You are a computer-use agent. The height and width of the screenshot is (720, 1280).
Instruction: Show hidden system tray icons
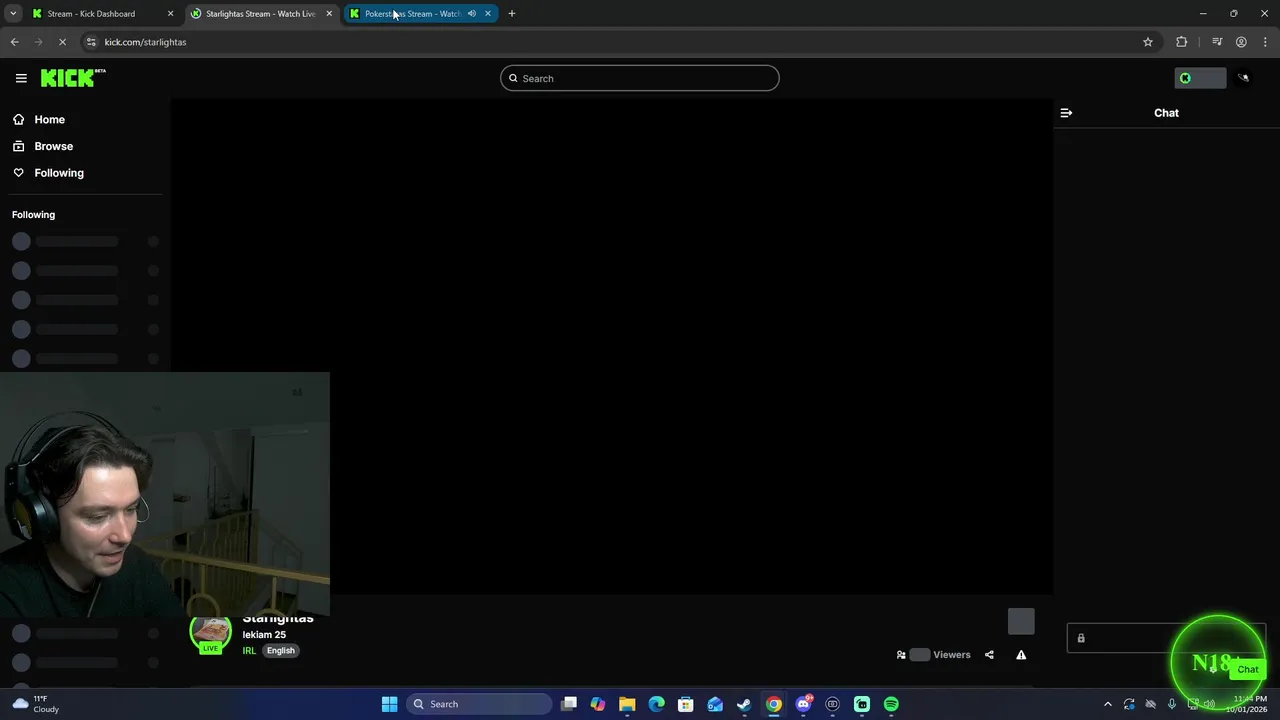click(x=1107, y=704)
